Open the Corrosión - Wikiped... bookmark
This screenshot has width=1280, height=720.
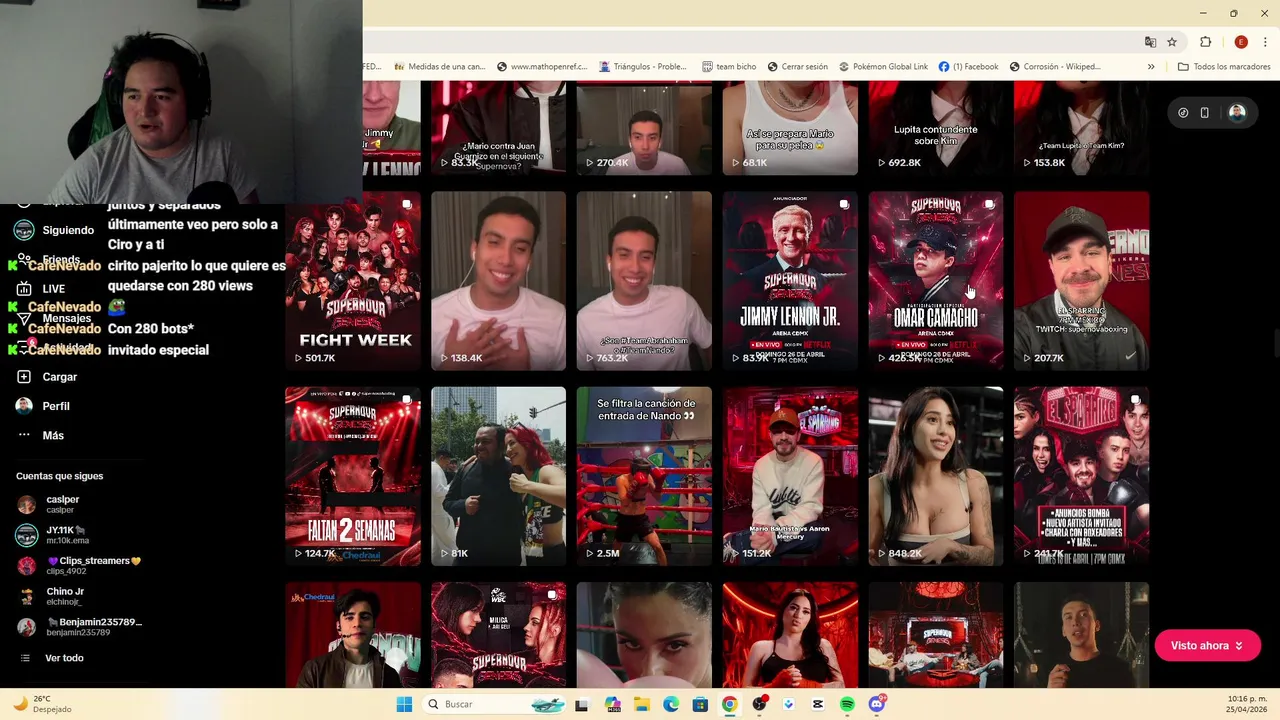[1055, 66]
